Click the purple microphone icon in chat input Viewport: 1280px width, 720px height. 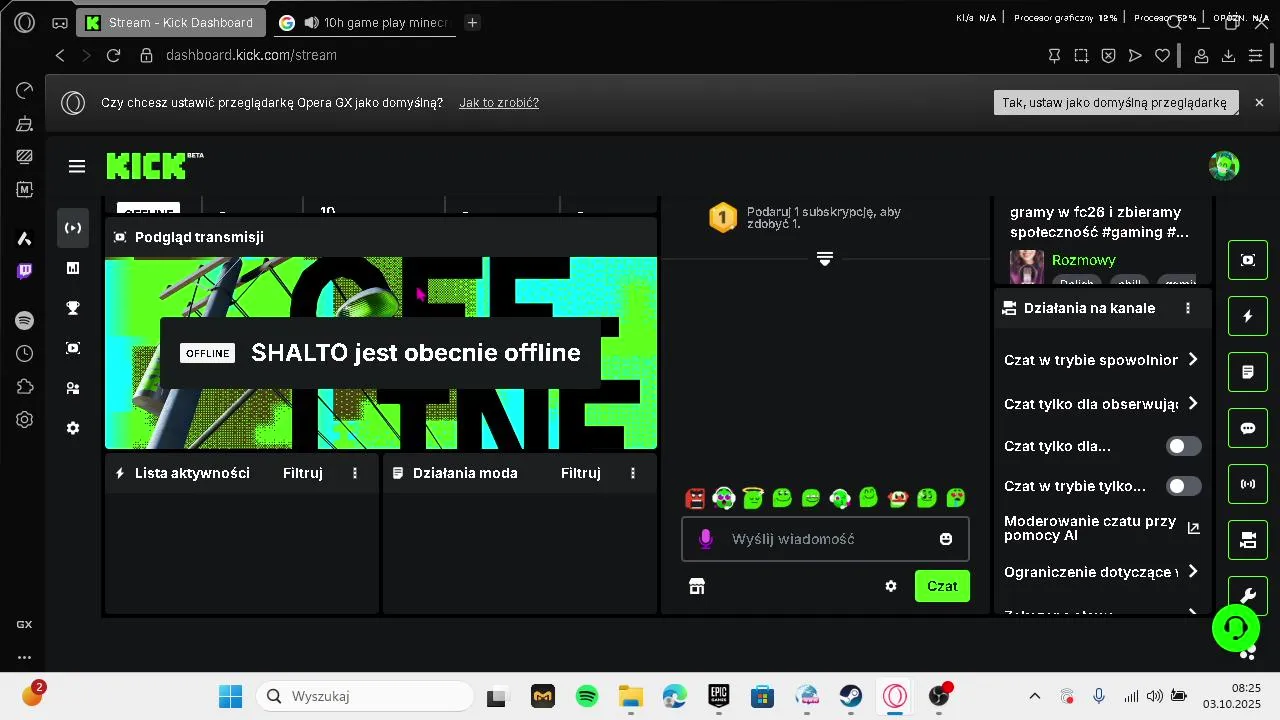click(706, 539)
